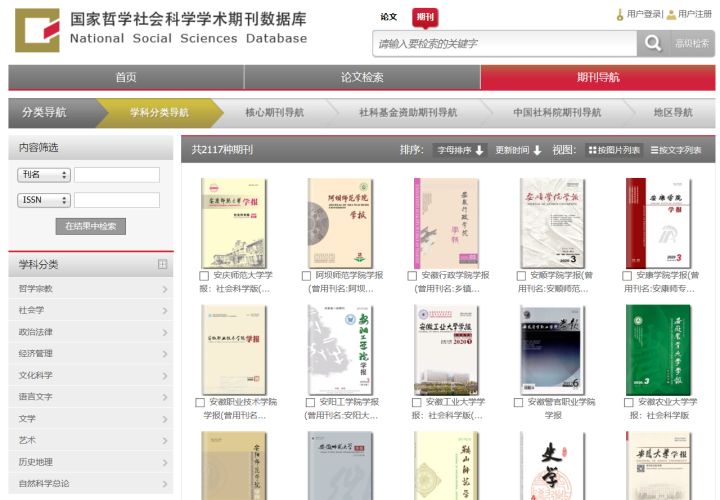Open the 安庆师范大学学报 cover thumbnail
The width and height of the screenshot is (720, 500).
(234, 223)
